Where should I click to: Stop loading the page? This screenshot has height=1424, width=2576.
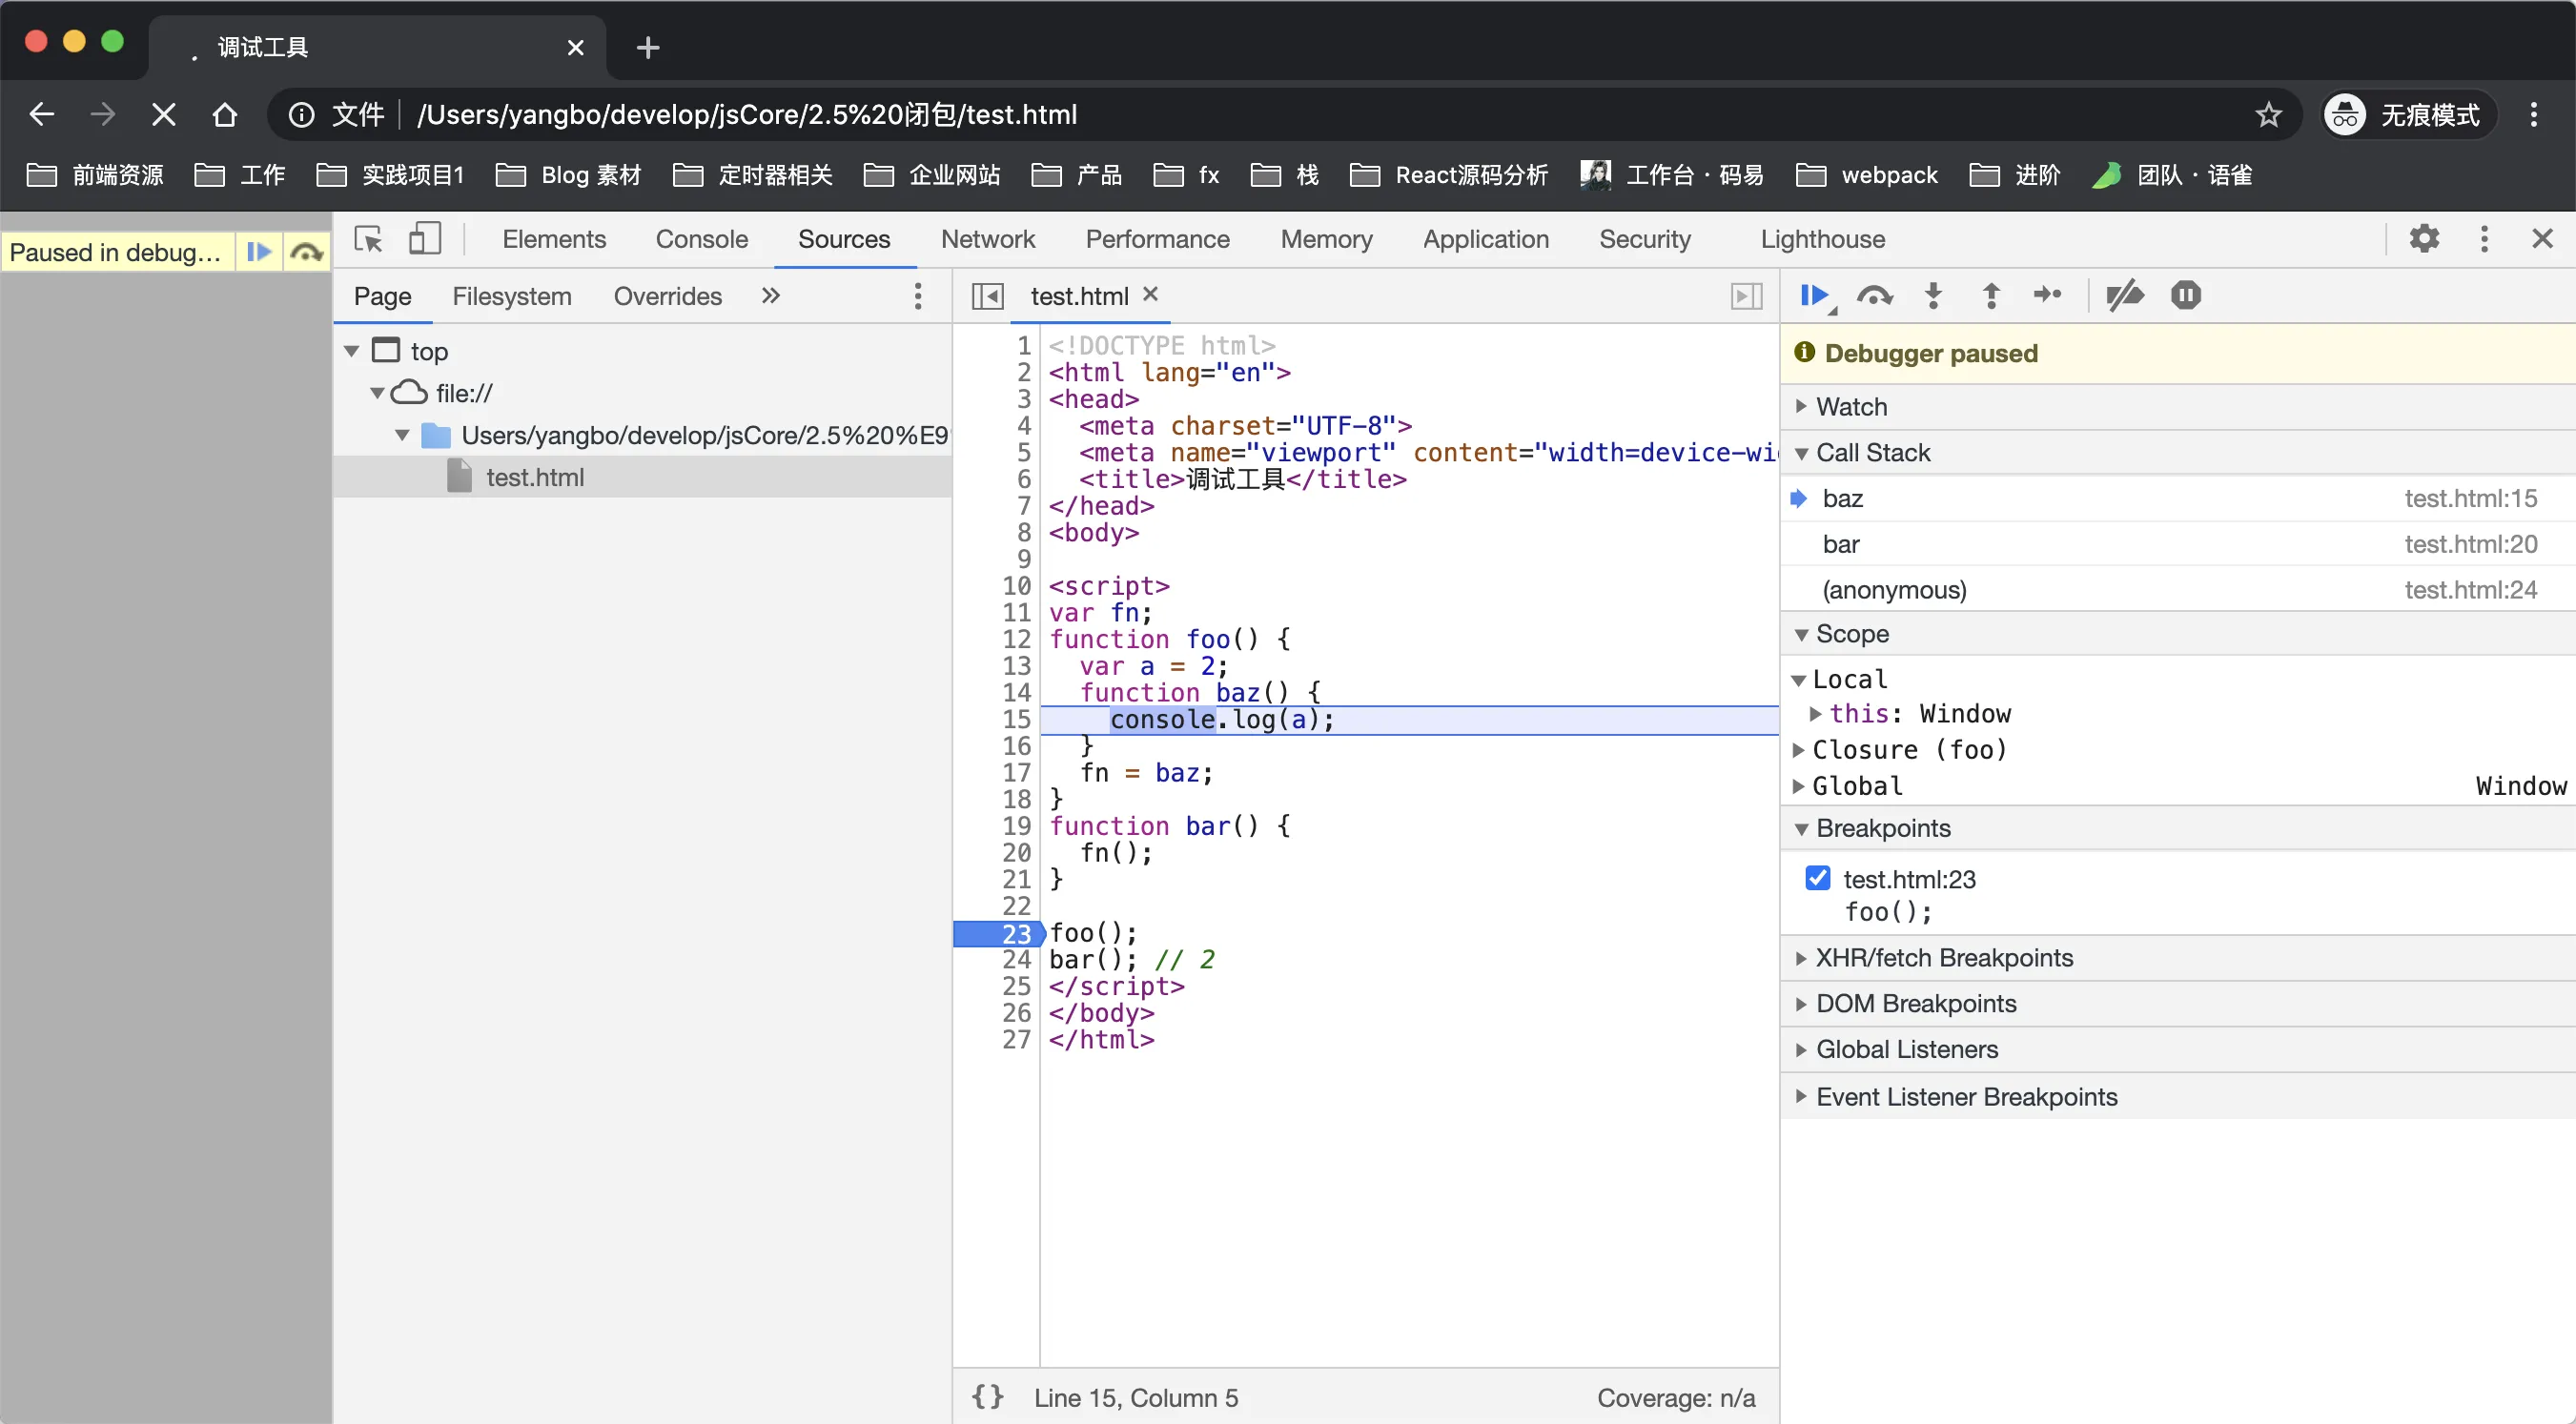coord(163,115)
